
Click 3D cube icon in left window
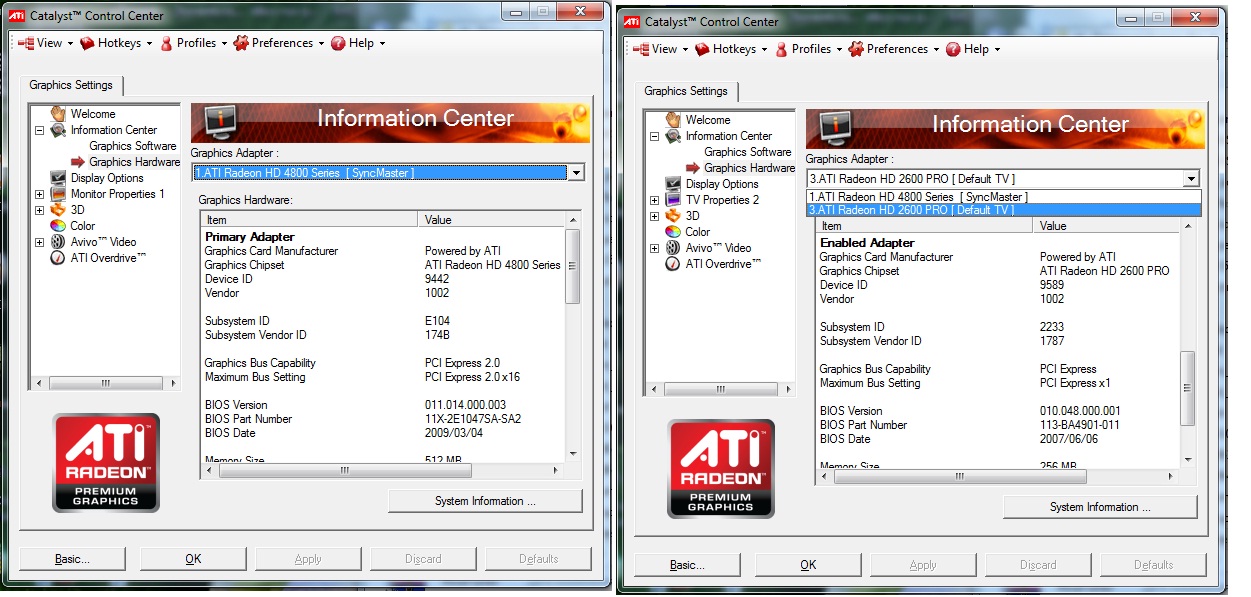[x=58, y=210]
